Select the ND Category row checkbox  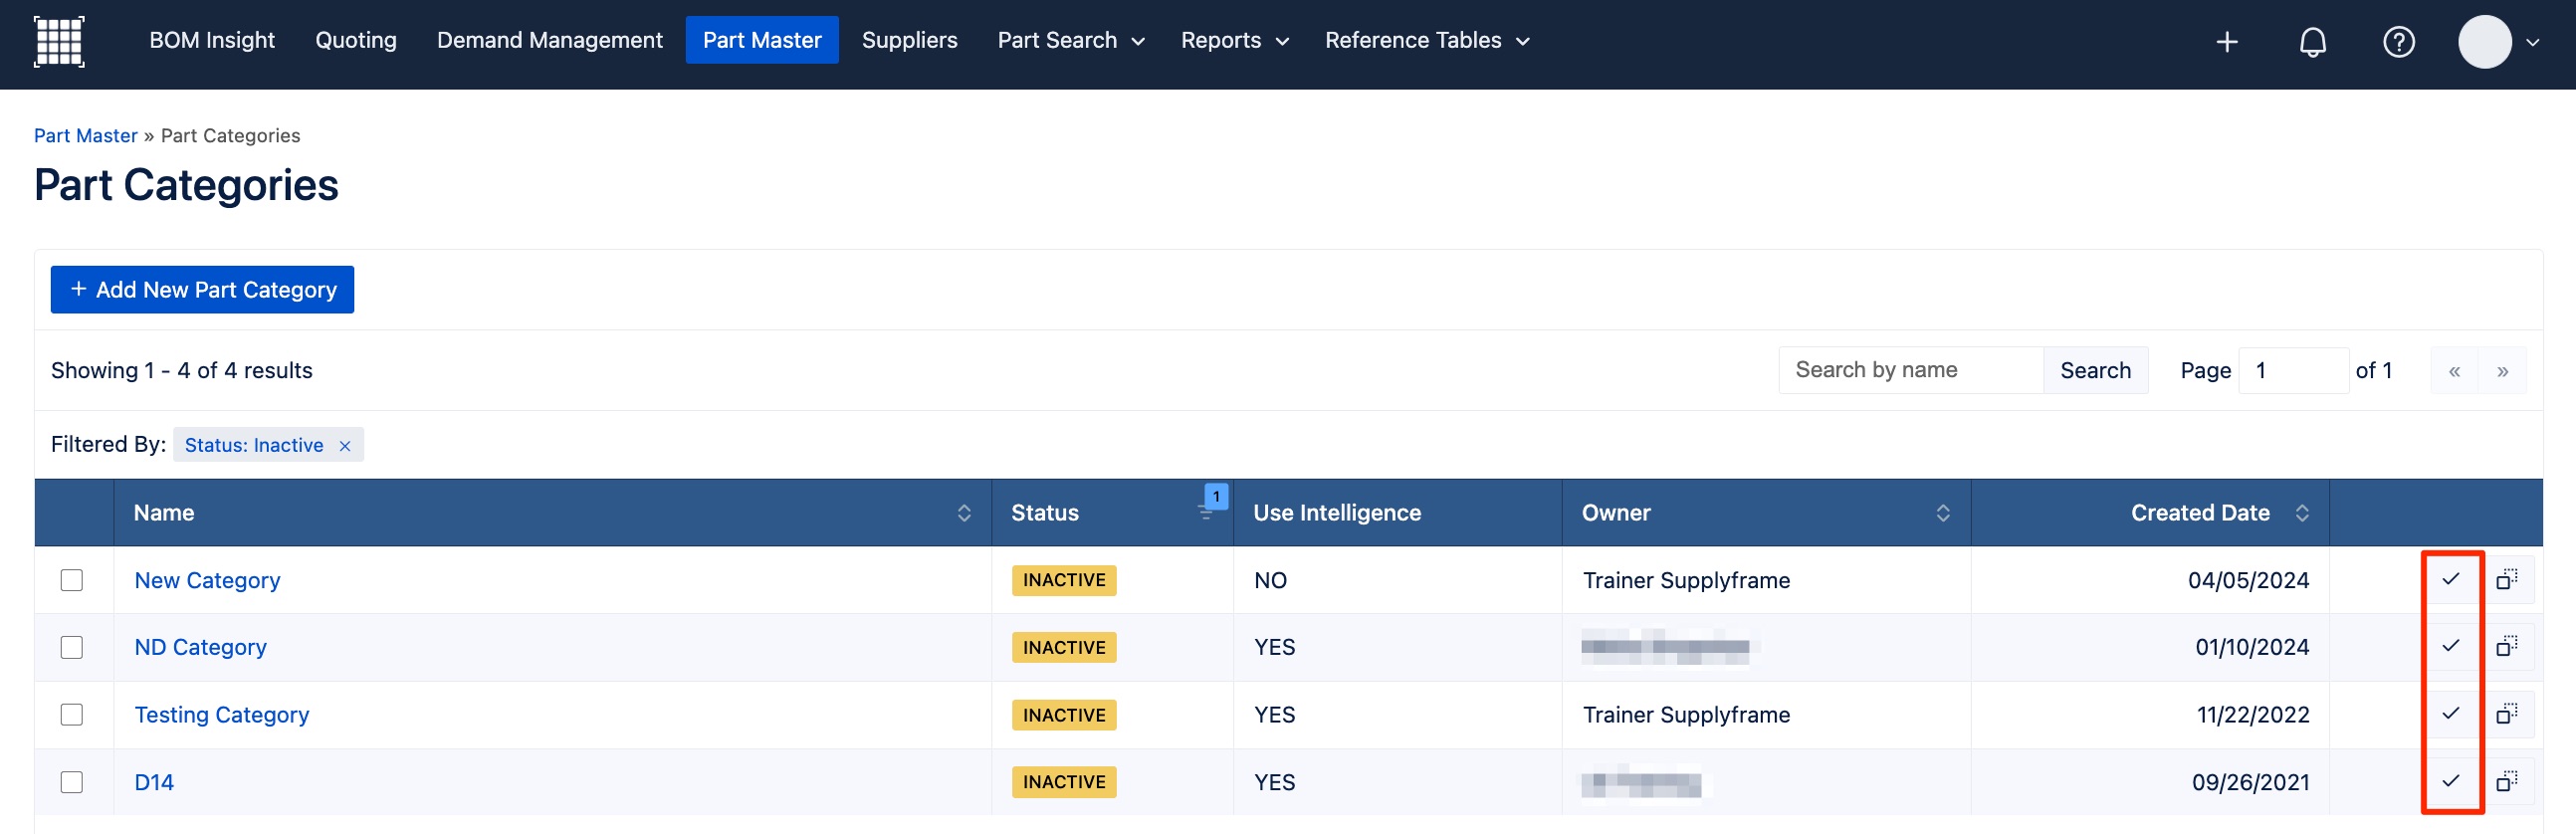click(72, 647)
